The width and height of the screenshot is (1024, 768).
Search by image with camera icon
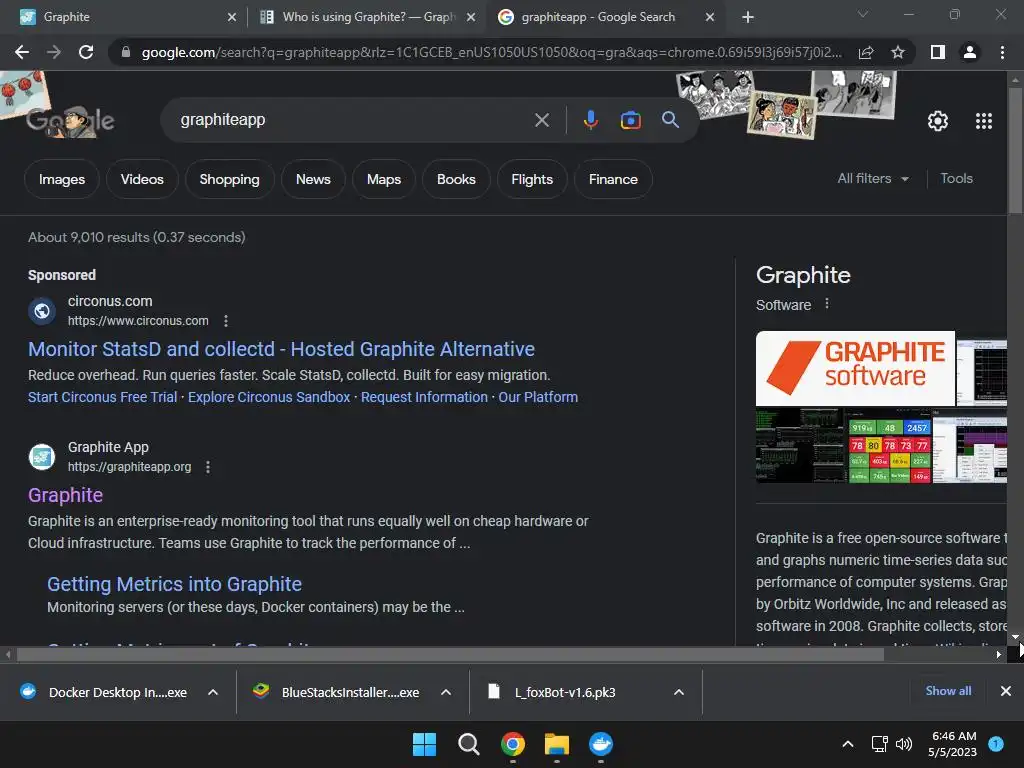630,120
